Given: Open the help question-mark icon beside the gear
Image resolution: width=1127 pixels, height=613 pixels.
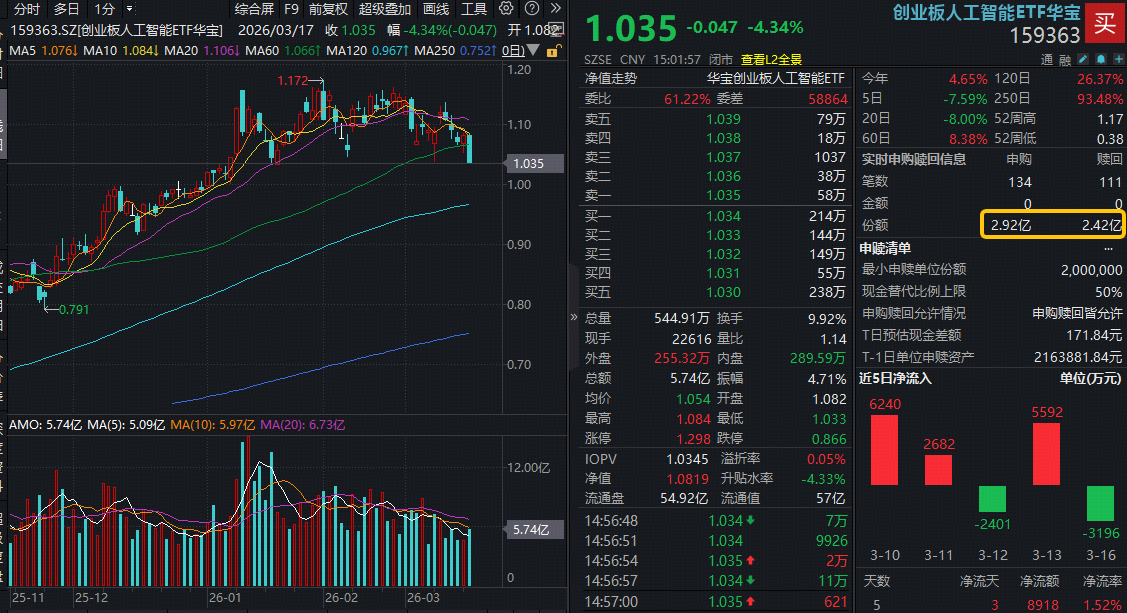Looking at the screenshot, I should (x=531, y=9).
